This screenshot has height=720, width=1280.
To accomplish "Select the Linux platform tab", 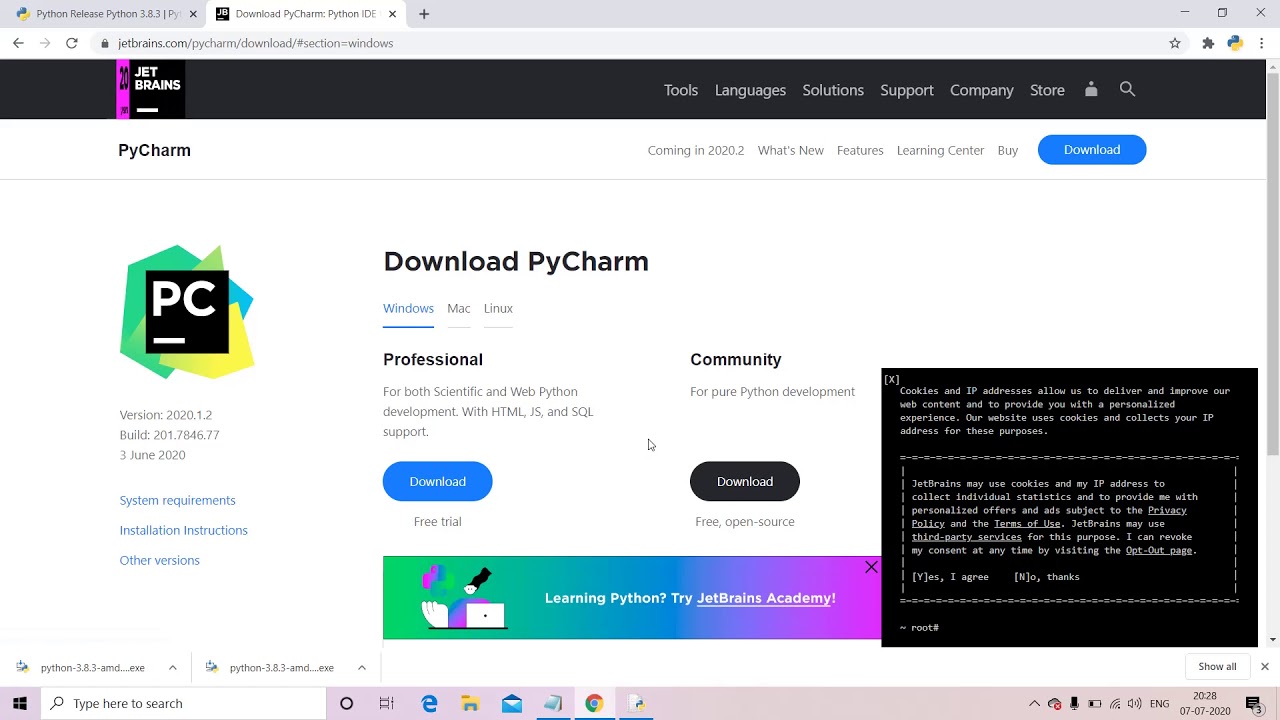I will coord(498,309).
